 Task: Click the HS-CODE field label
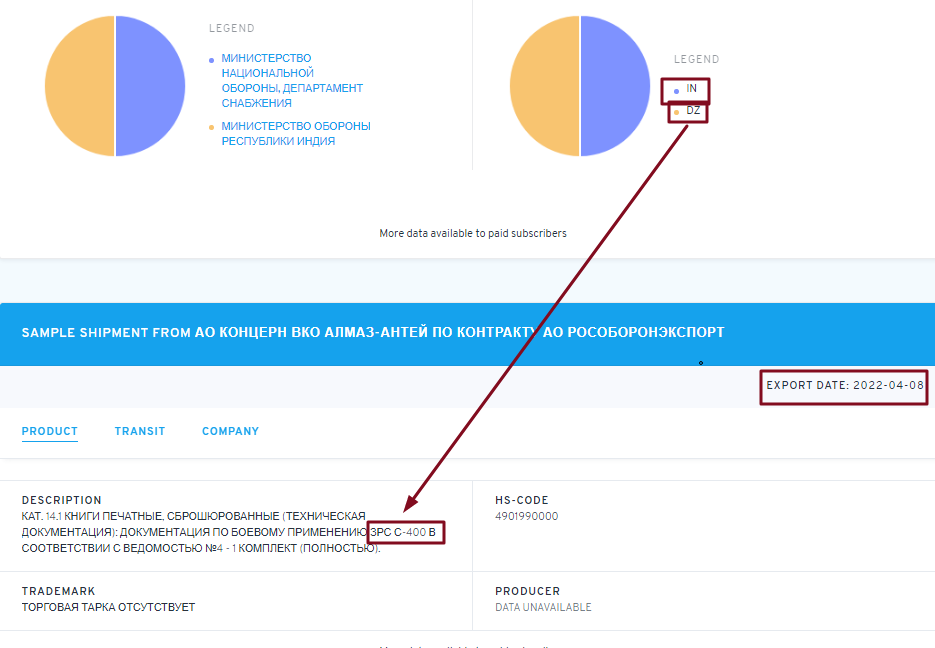pyautogui.click(x=522, y=500)
